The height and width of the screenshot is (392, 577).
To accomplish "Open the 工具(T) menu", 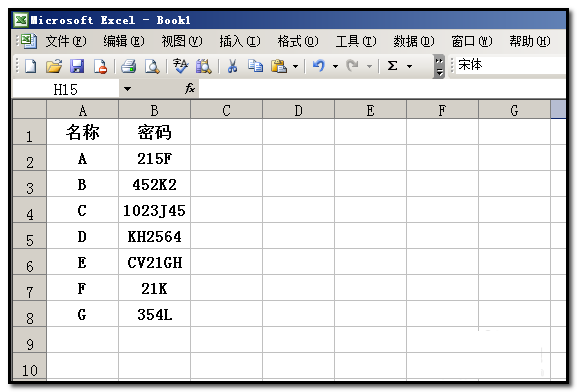I will click(x=356, y=41).
